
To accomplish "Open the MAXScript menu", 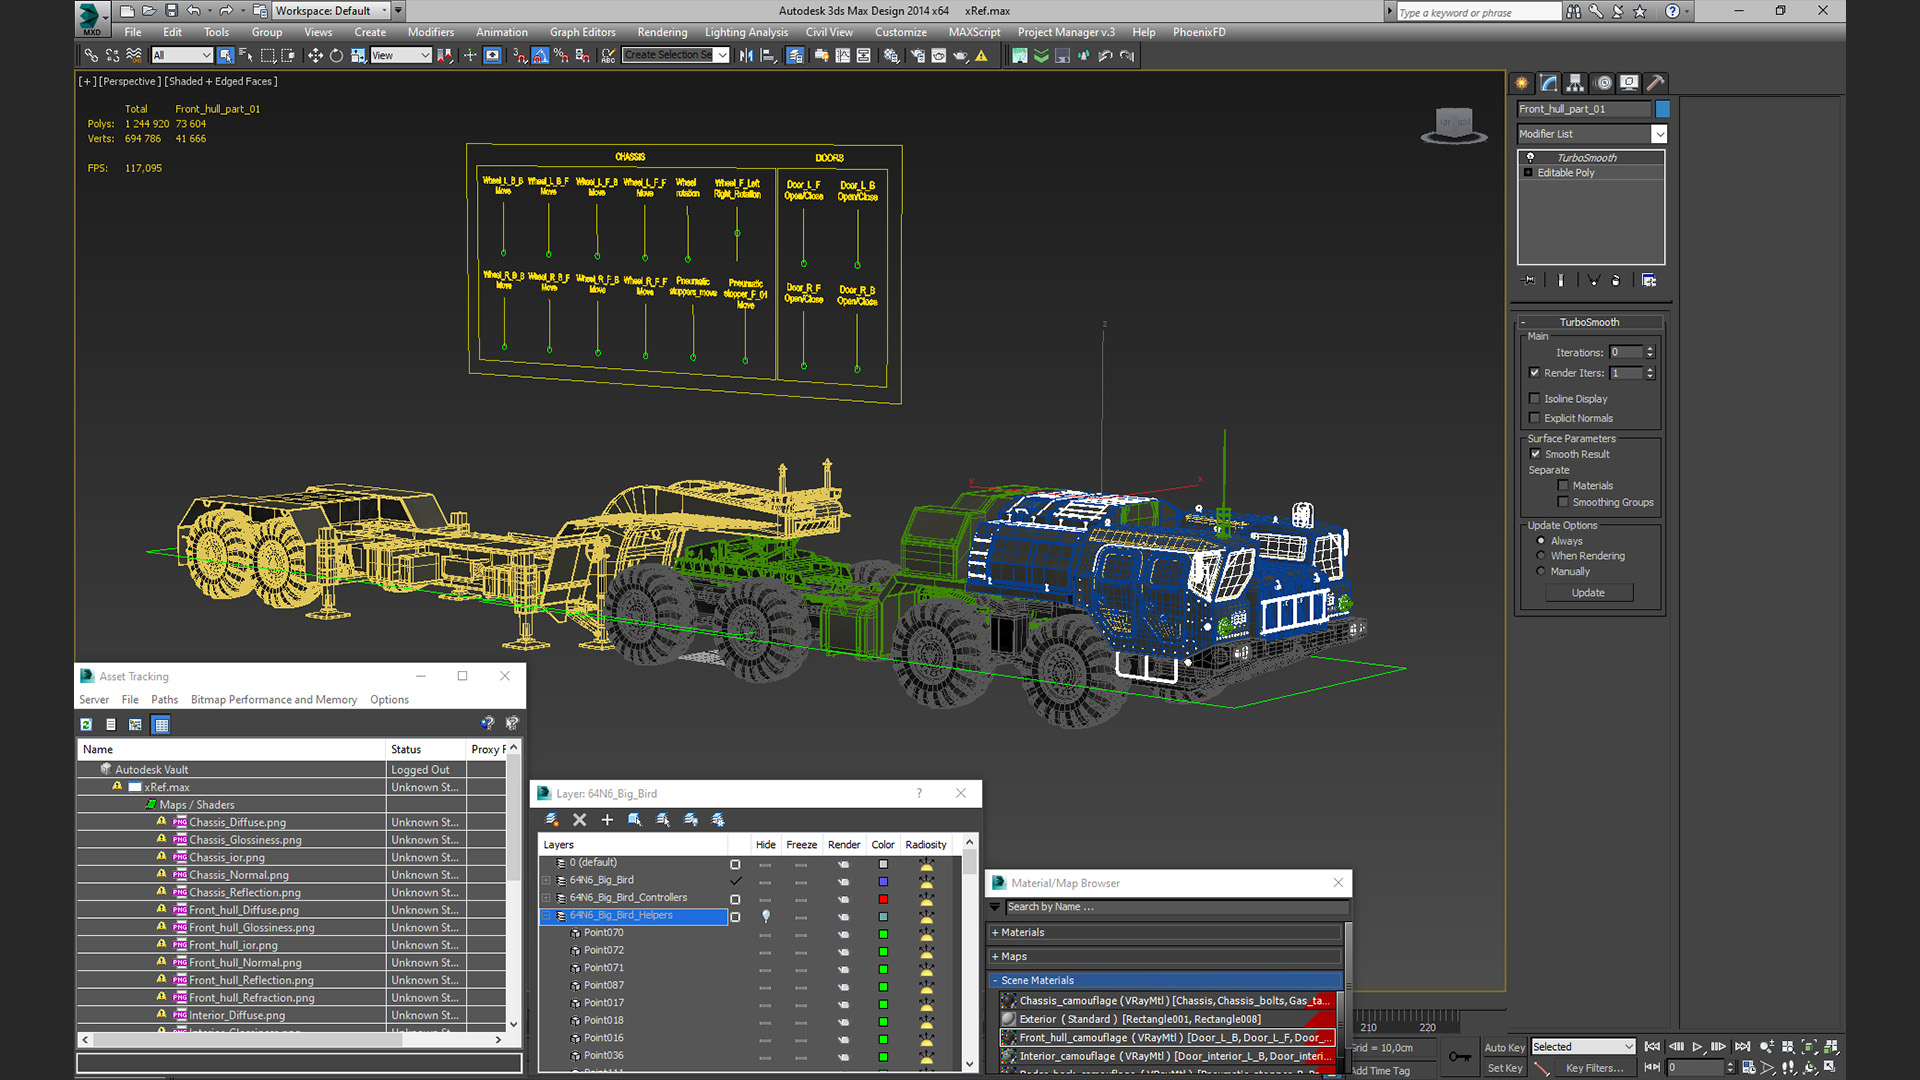I will coord(974,32).
